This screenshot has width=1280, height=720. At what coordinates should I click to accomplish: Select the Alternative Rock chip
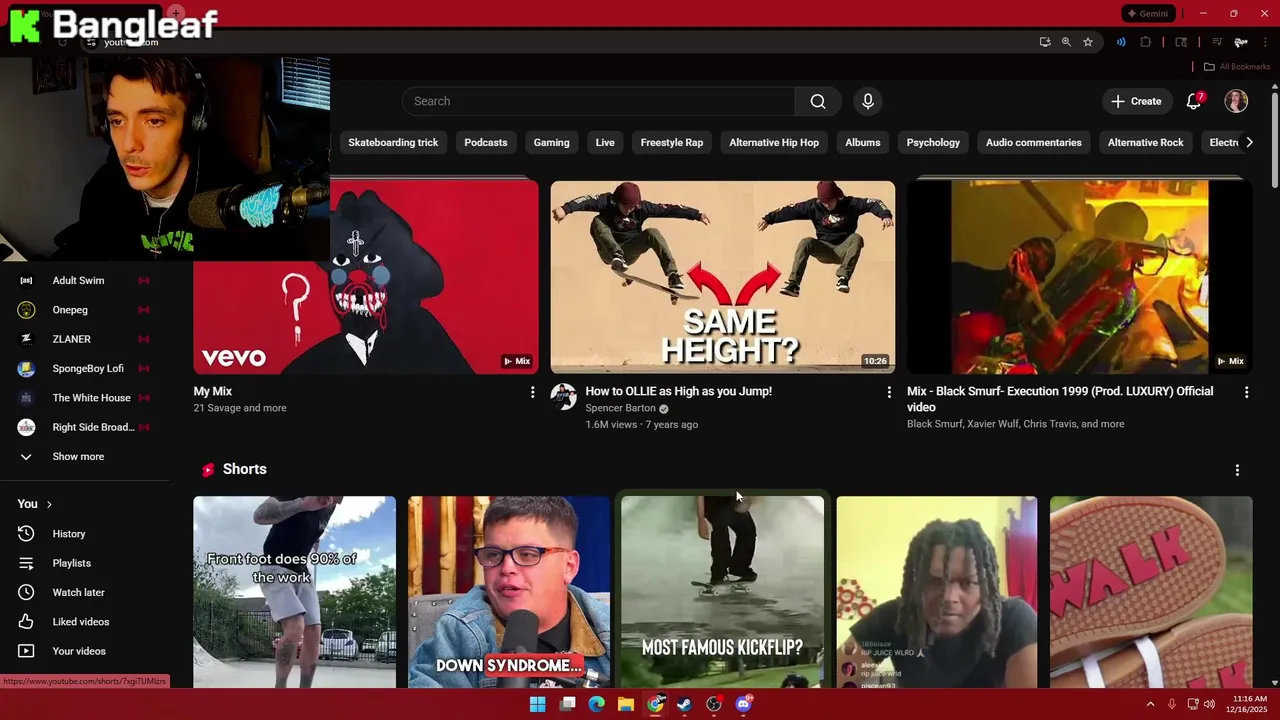tap(1146, 142)
